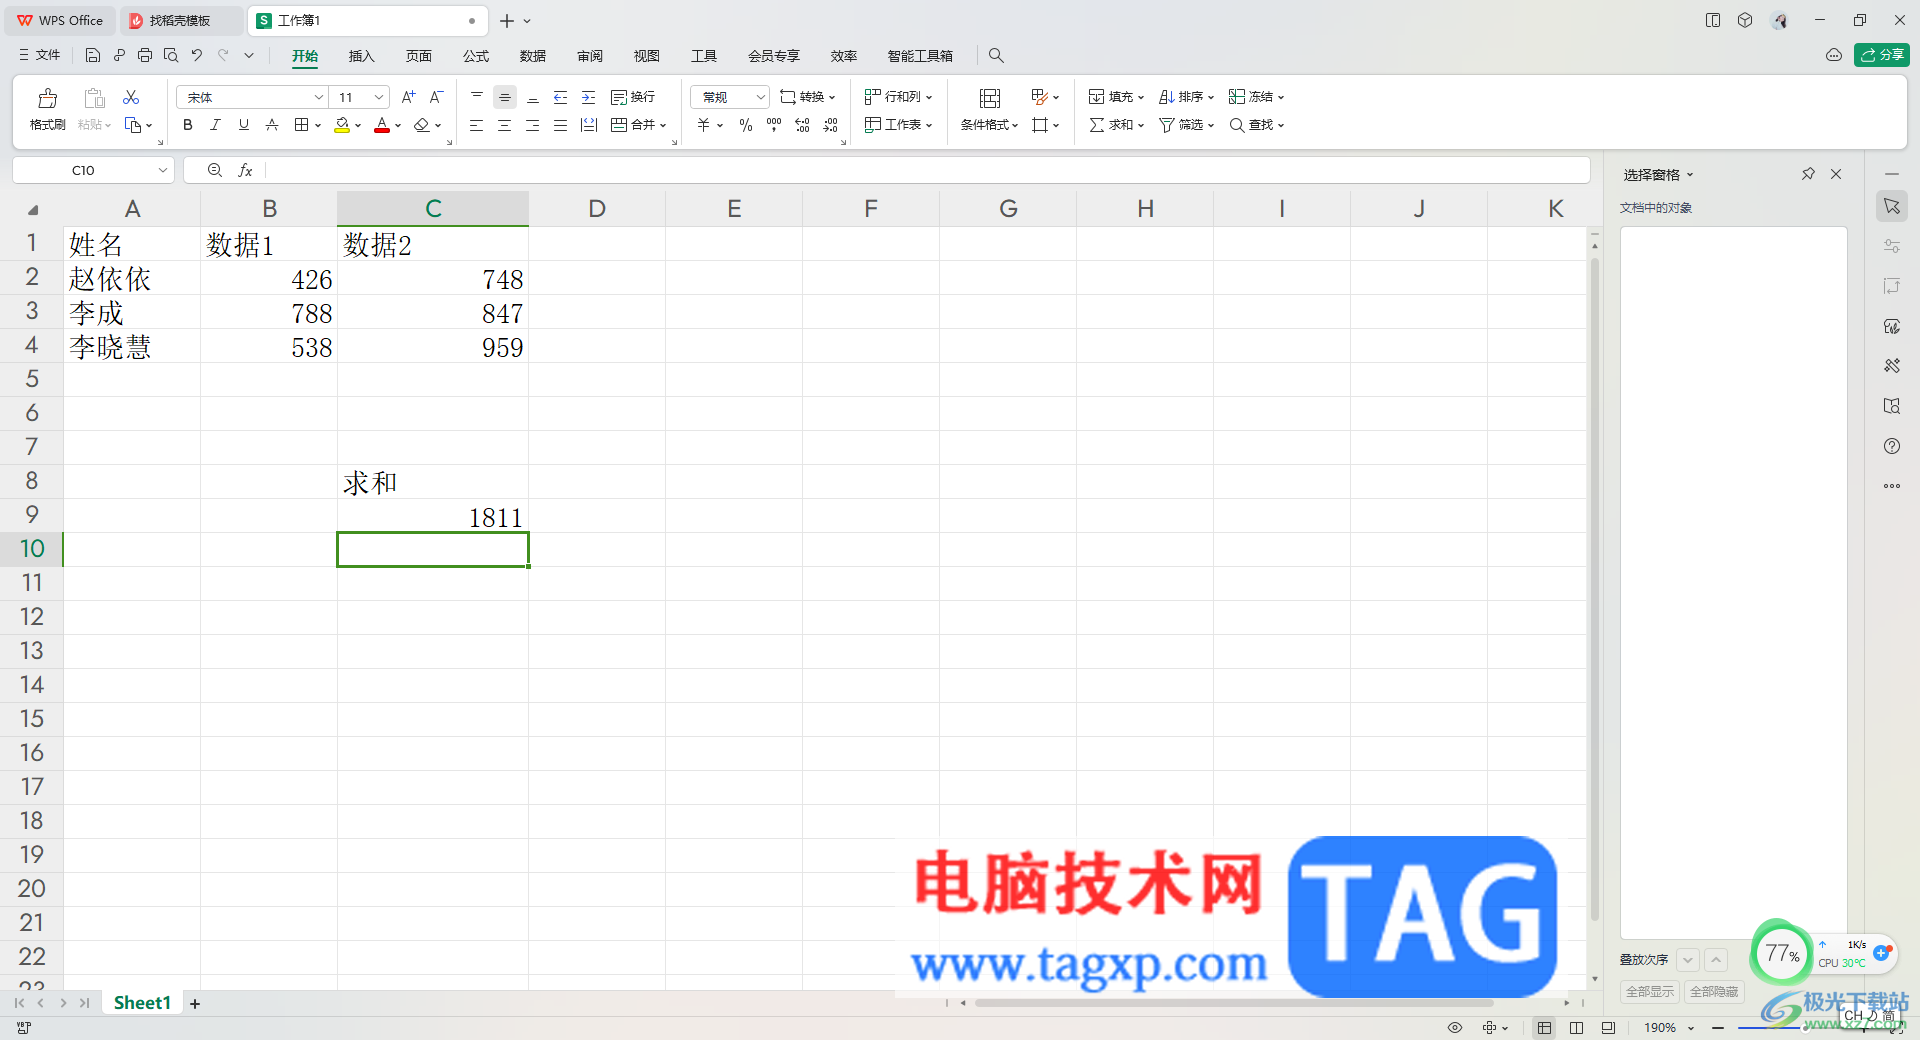The height and width of the screenshot is (1040, 1920).
Task: Increase indent in the alignment group
Action: click(x=589, y=97)
